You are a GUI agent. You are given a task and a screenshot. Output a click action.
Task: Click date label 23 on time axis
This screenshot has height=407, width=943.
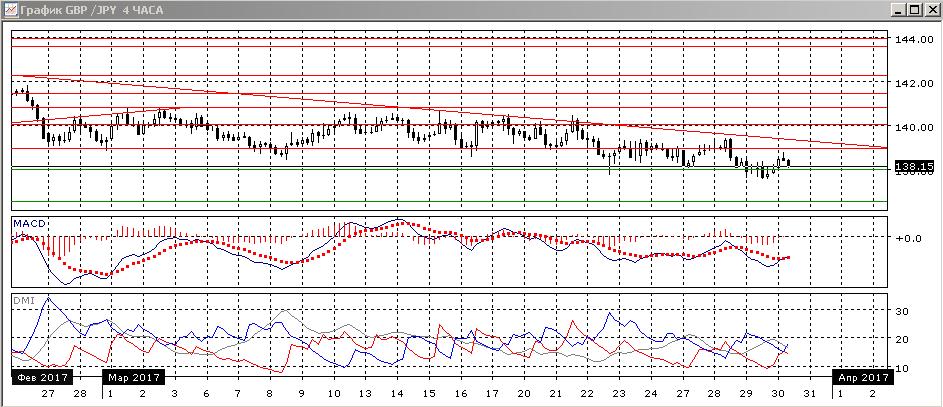pyautogui.click(x=619, y=394)
